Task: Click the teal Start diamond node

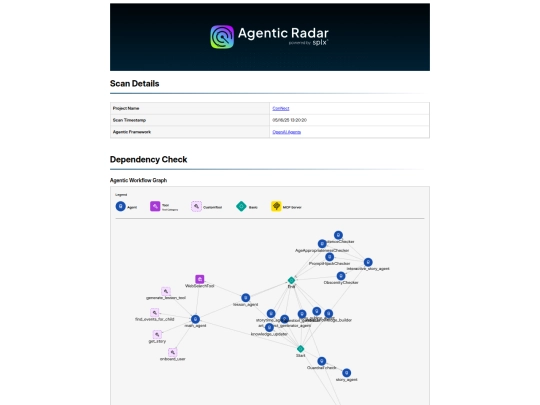Action: (x=300, y=349)
